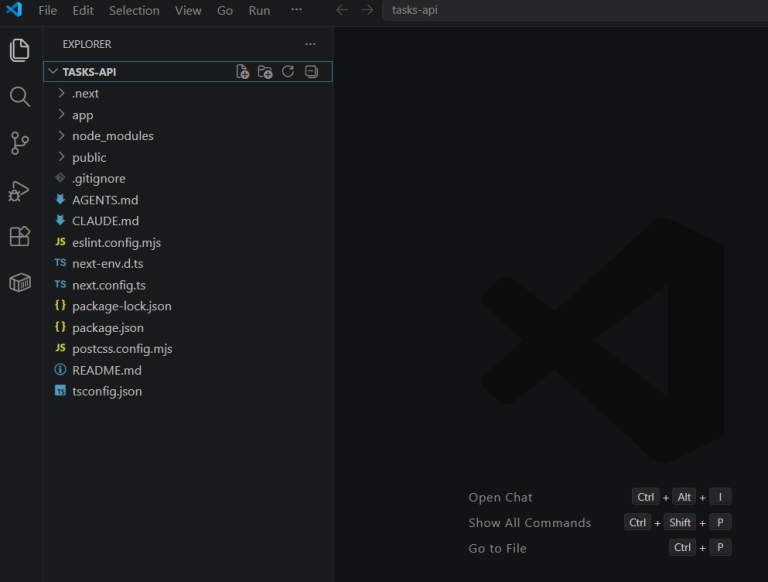The height and width of the screenshot is (582, 768).
Task: Click the Show All Commands shortcut hint
Action: click(x=529, y=523)
